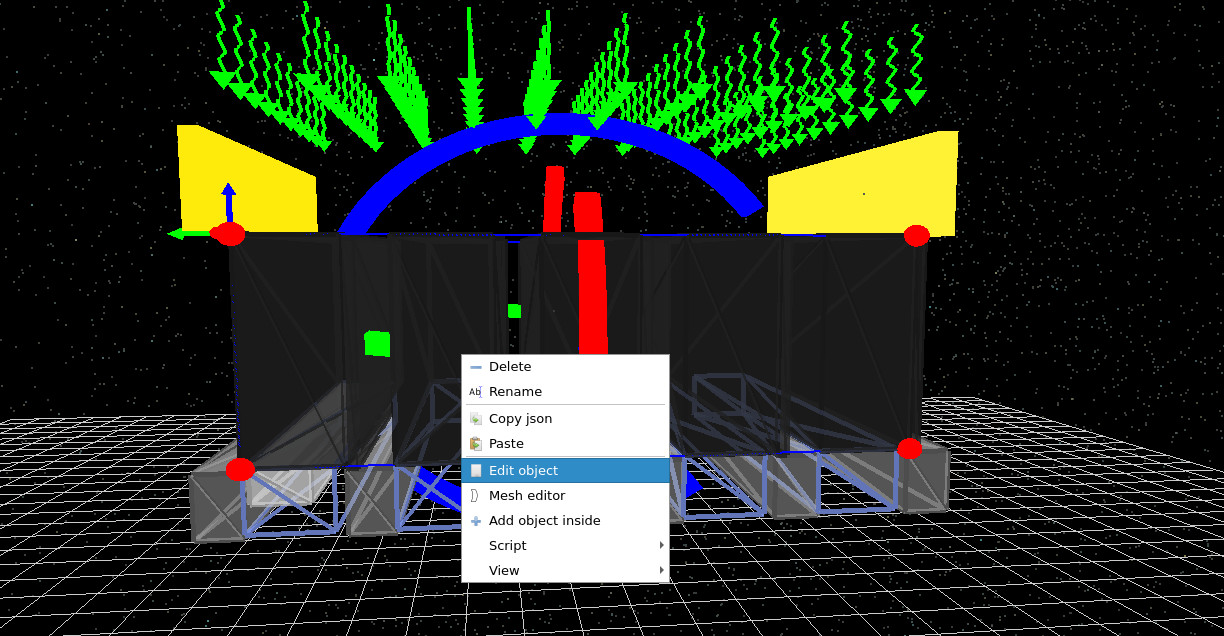Click the Paste clipboard icon

click(476, 444)
